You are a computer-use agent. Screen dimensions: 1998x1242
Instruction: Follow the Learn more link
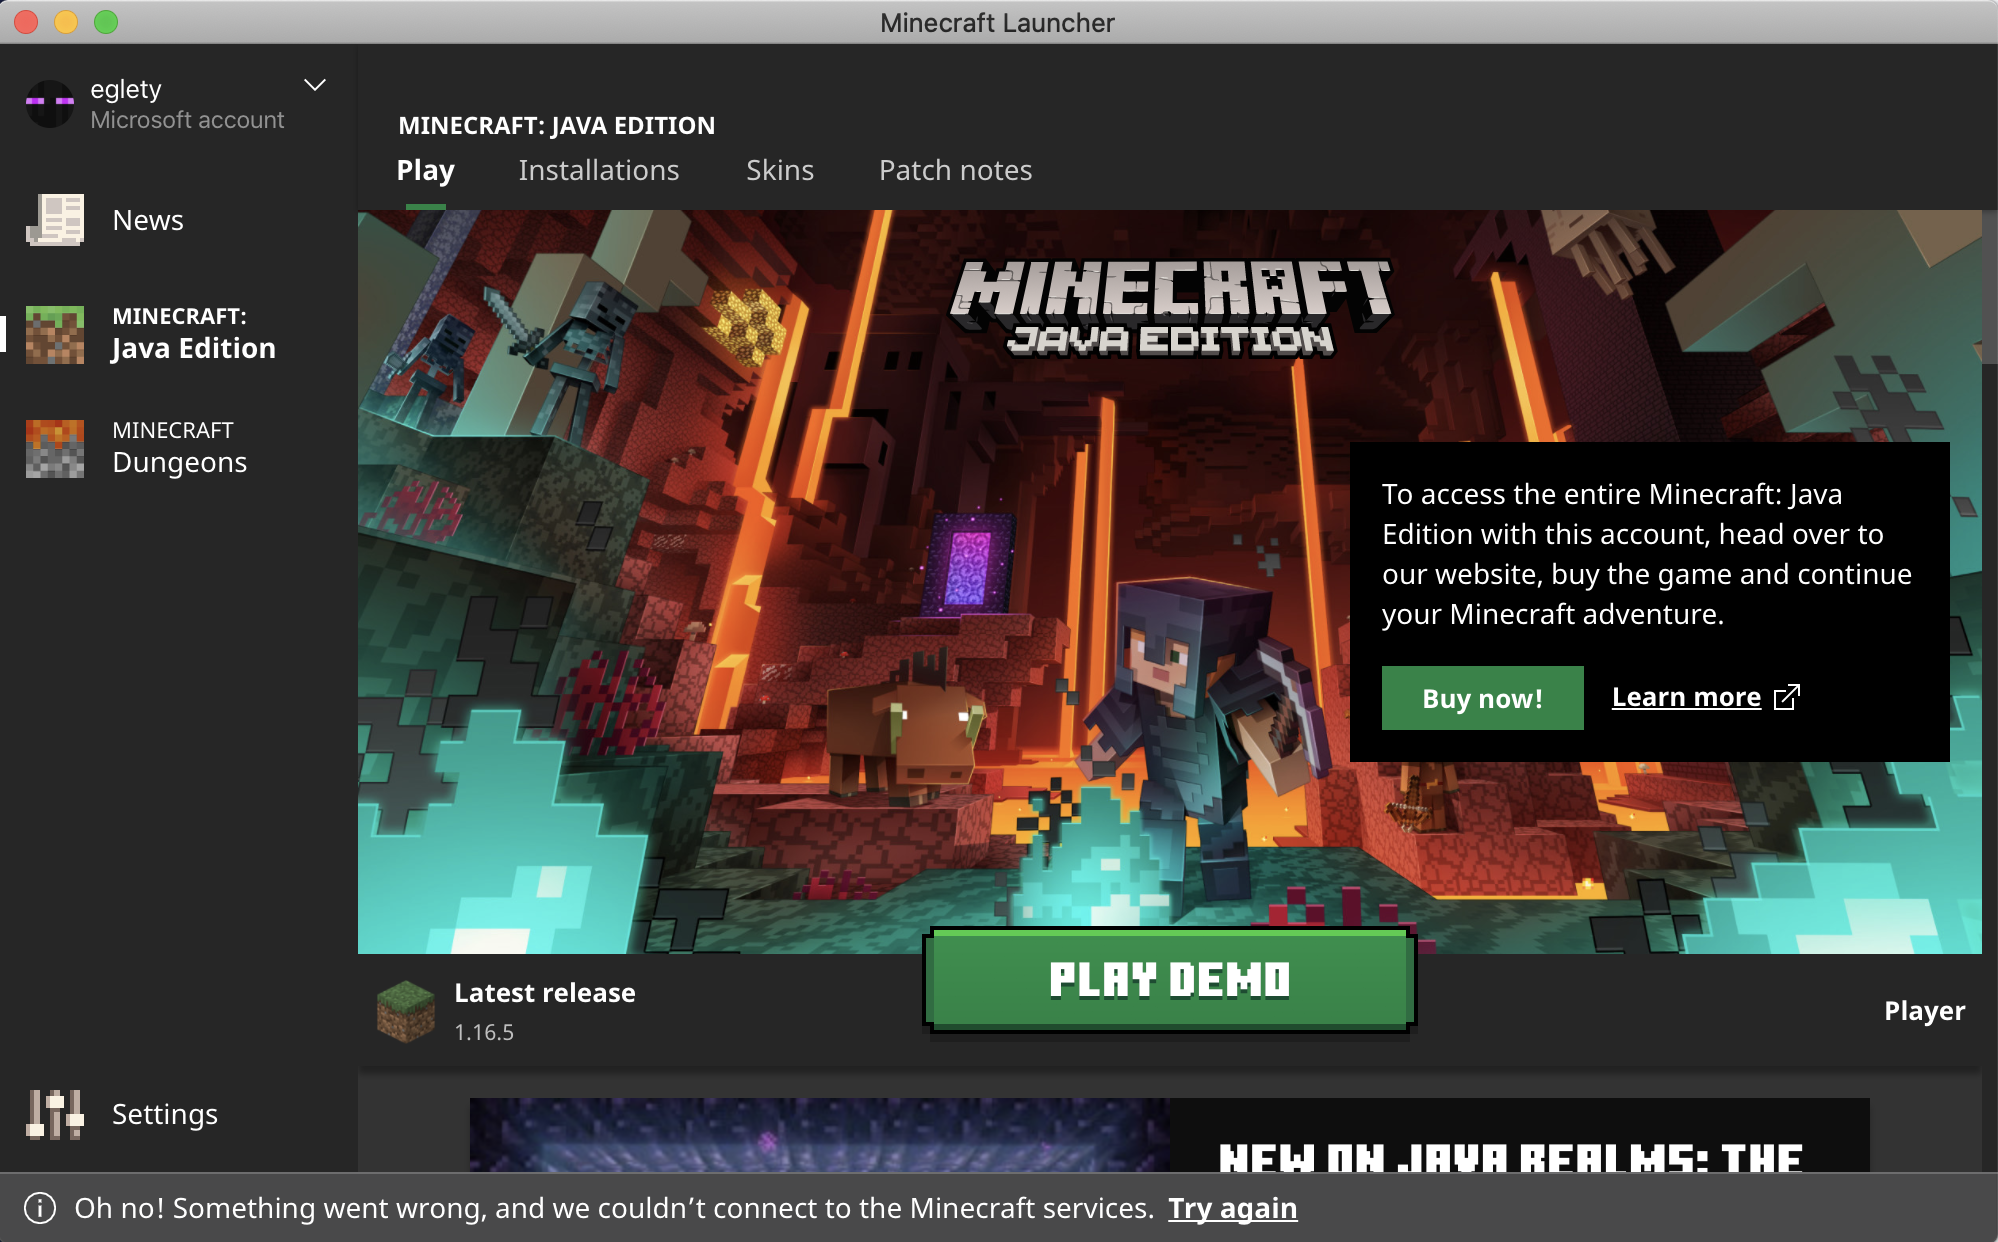pos(1686,697)
